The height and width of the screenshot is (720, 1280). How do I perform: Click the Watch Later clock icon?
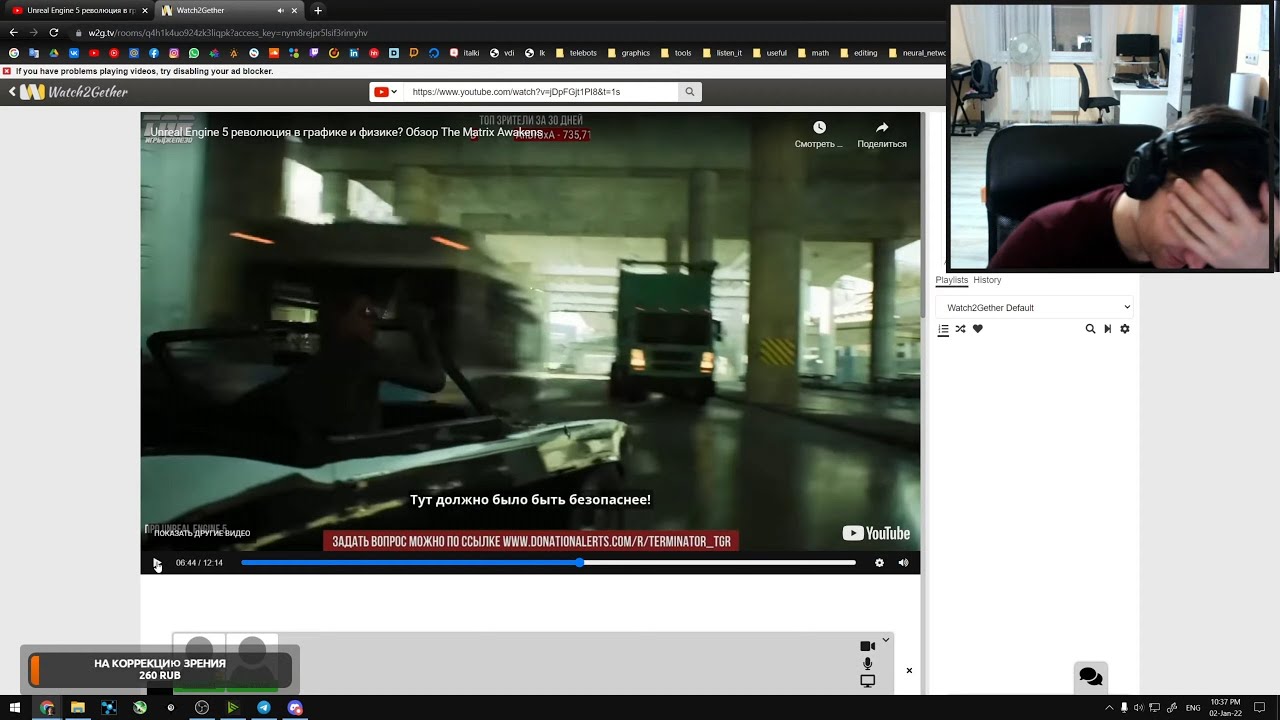(x=819, y=128)
